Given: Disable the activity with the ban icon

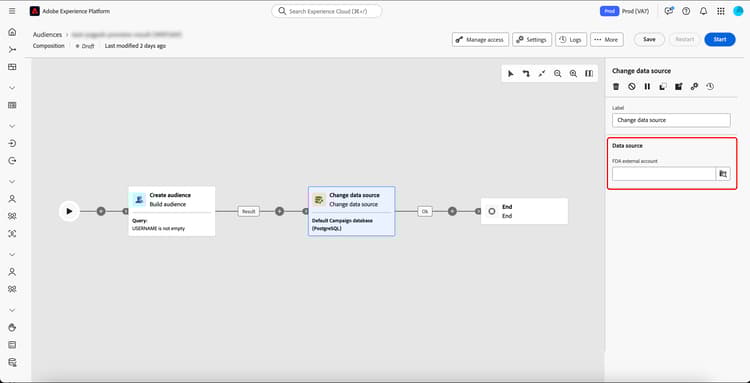Looking at the screenshot, I should 632,87.
